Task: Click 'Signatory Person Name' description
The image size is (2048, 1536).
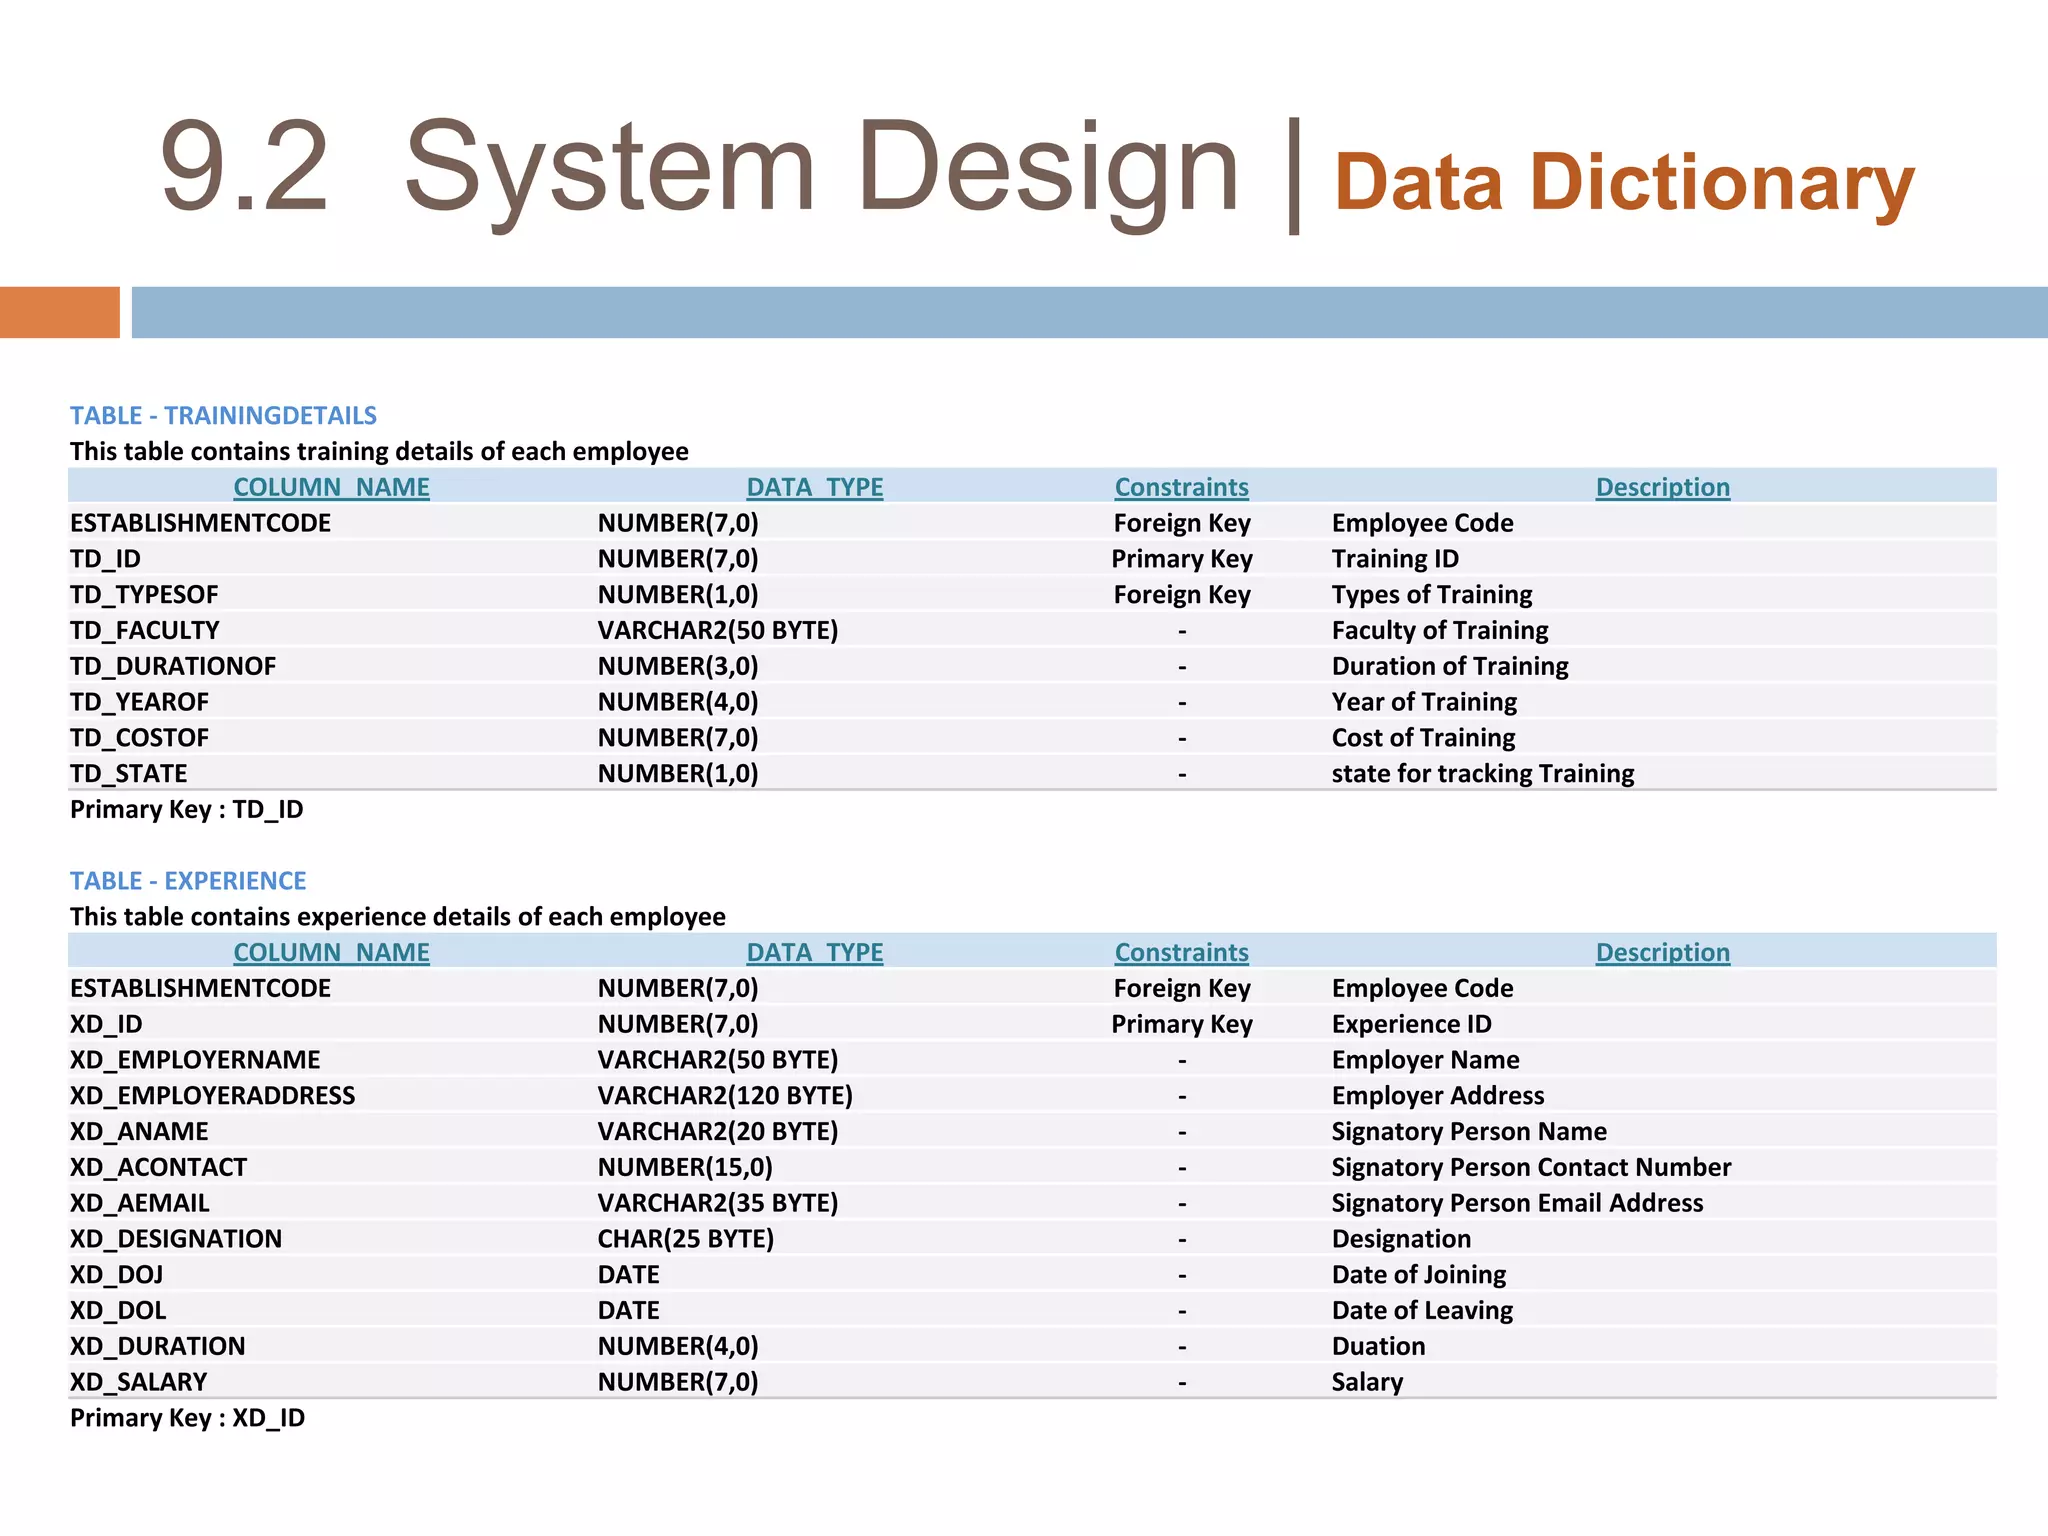Action: tap(1469, 1132)
